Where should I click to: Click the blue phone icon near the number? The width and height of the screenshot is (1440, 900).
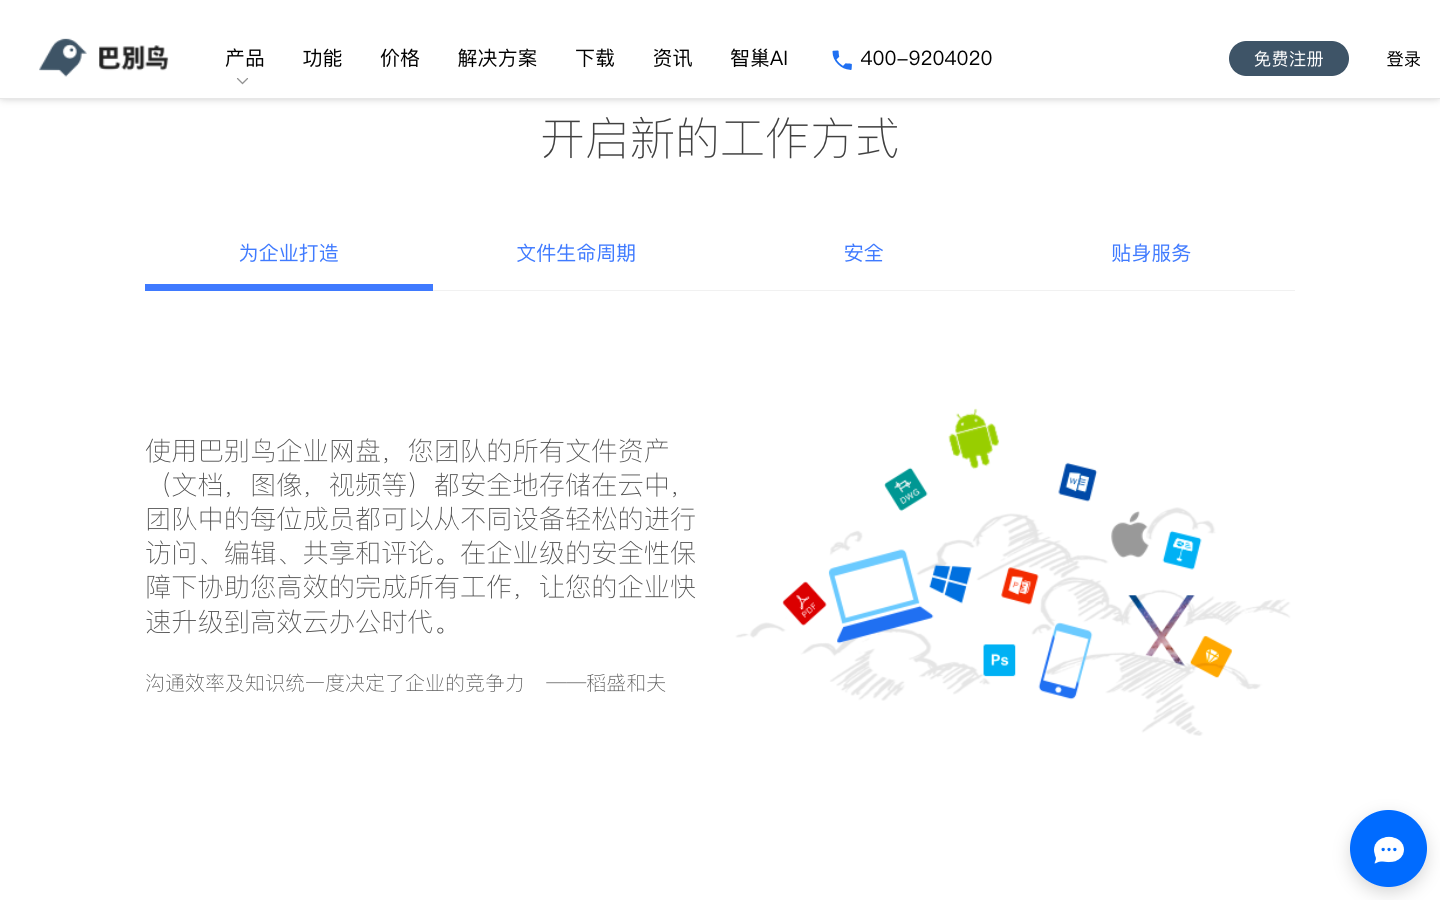click(x=841, y=59)
